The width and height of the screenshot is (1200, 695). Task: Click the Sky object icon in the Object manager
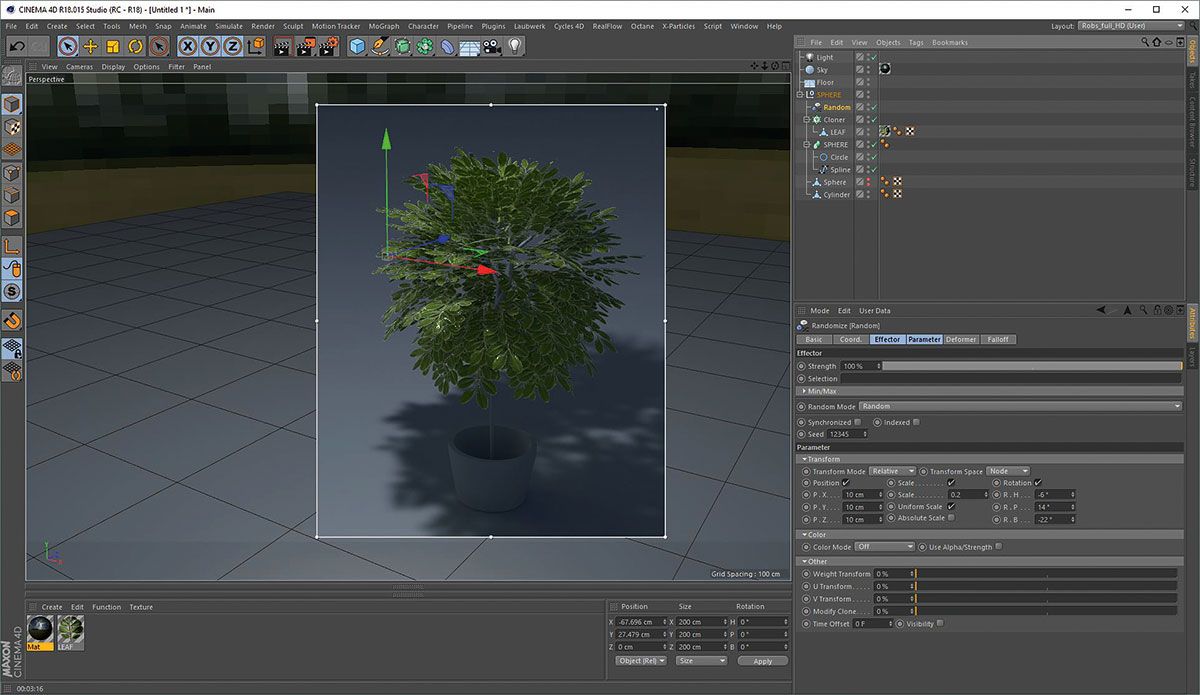[x=810, y=70]
